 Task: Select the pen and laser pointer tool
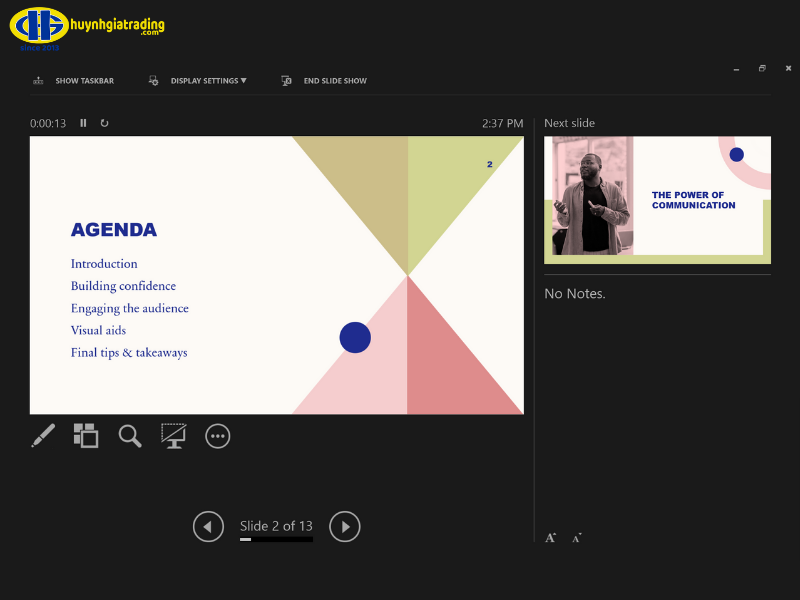pyautogui.click(x=43, y=436)
